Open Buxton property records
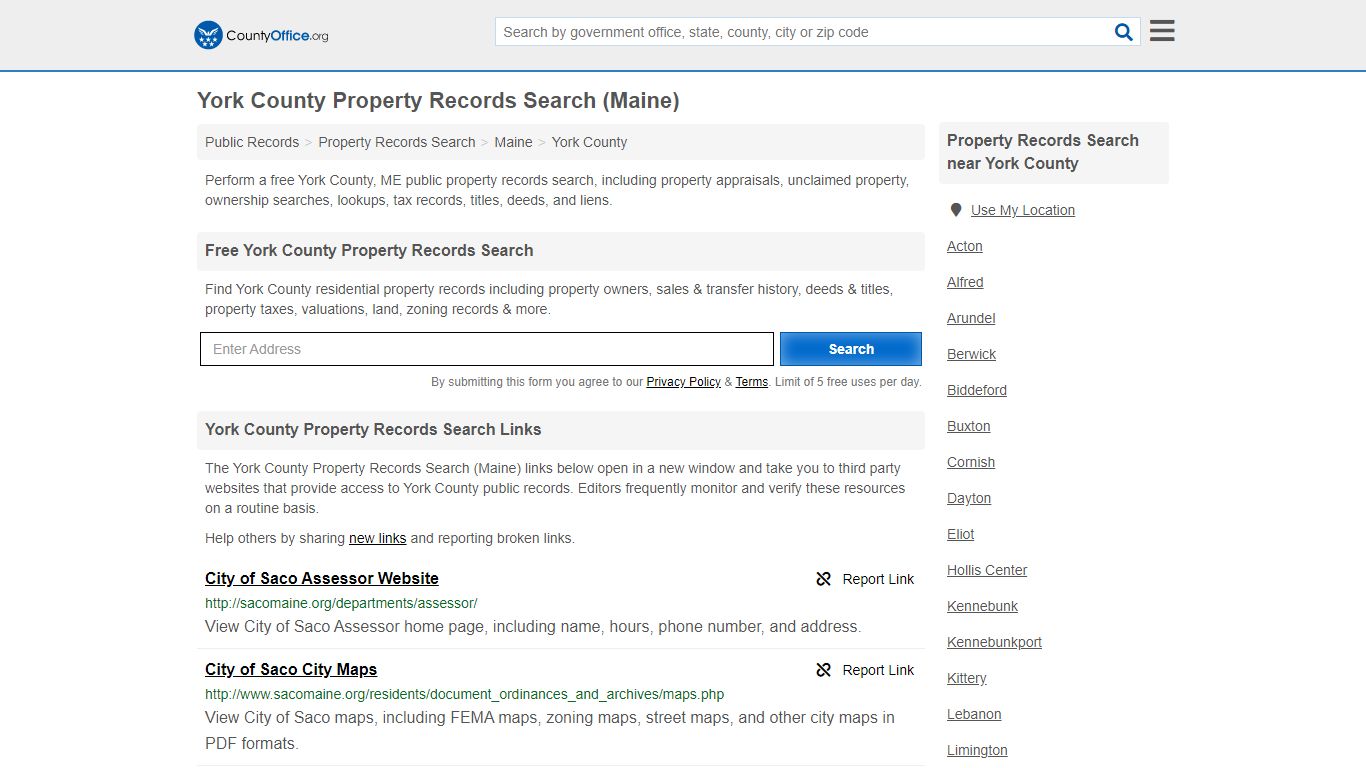The height and width of the screenshot is (768, 1366). click(x=969, y=426)
